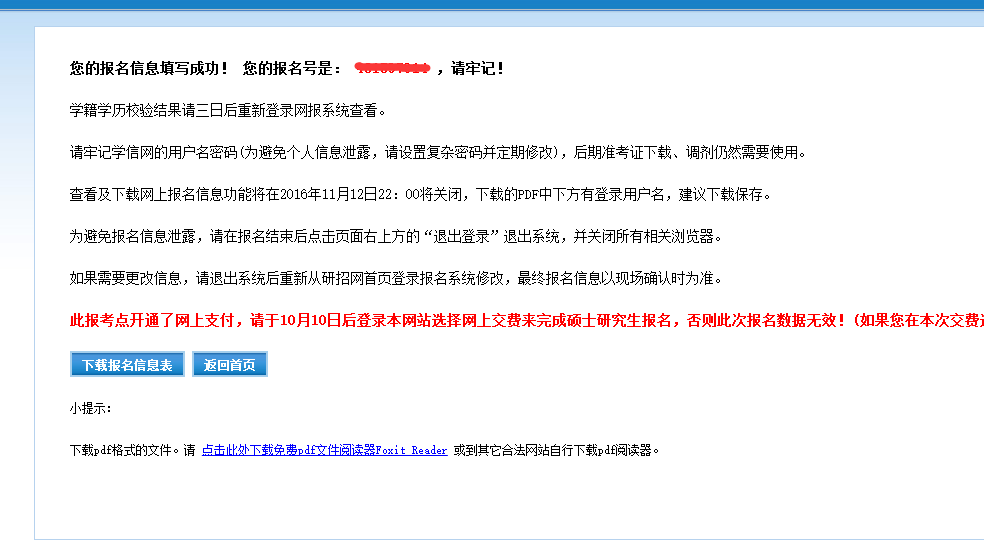984x558 pixels.
Task: Click the red redacted registration number
Action: coord(393,68)
